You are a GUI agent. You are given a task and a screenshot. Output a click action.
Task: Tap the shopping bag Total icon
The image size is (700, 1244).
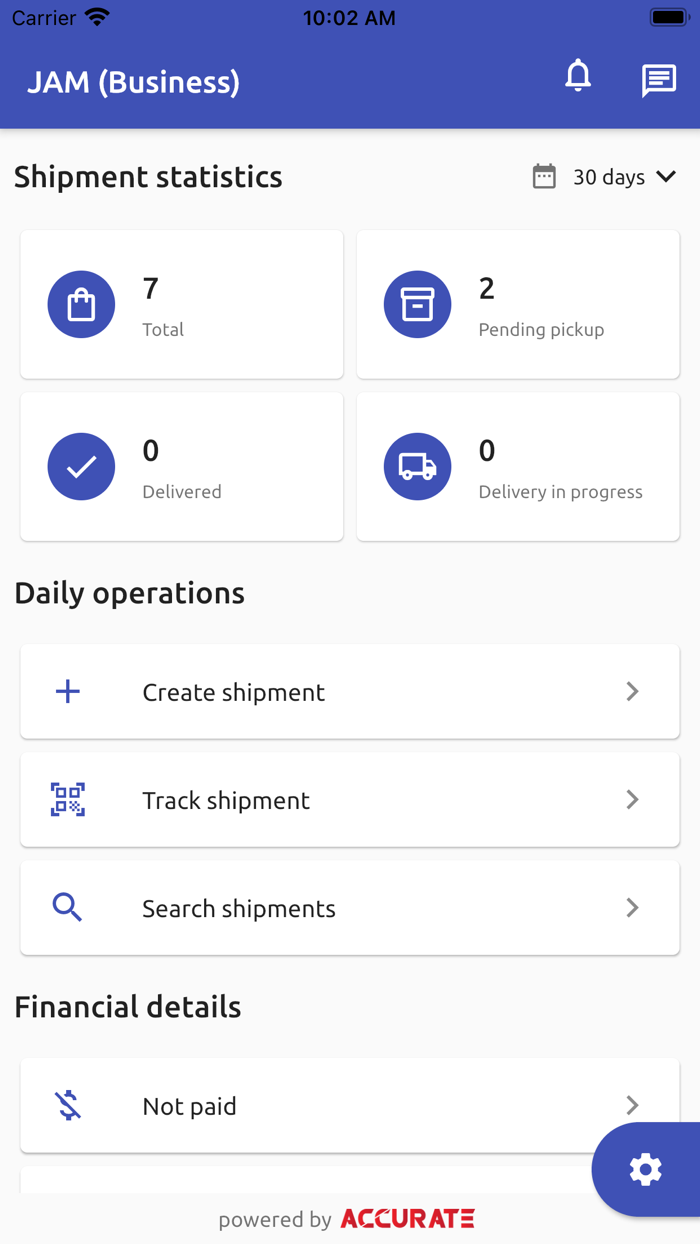pyautogui.click(x=81, y=305)
